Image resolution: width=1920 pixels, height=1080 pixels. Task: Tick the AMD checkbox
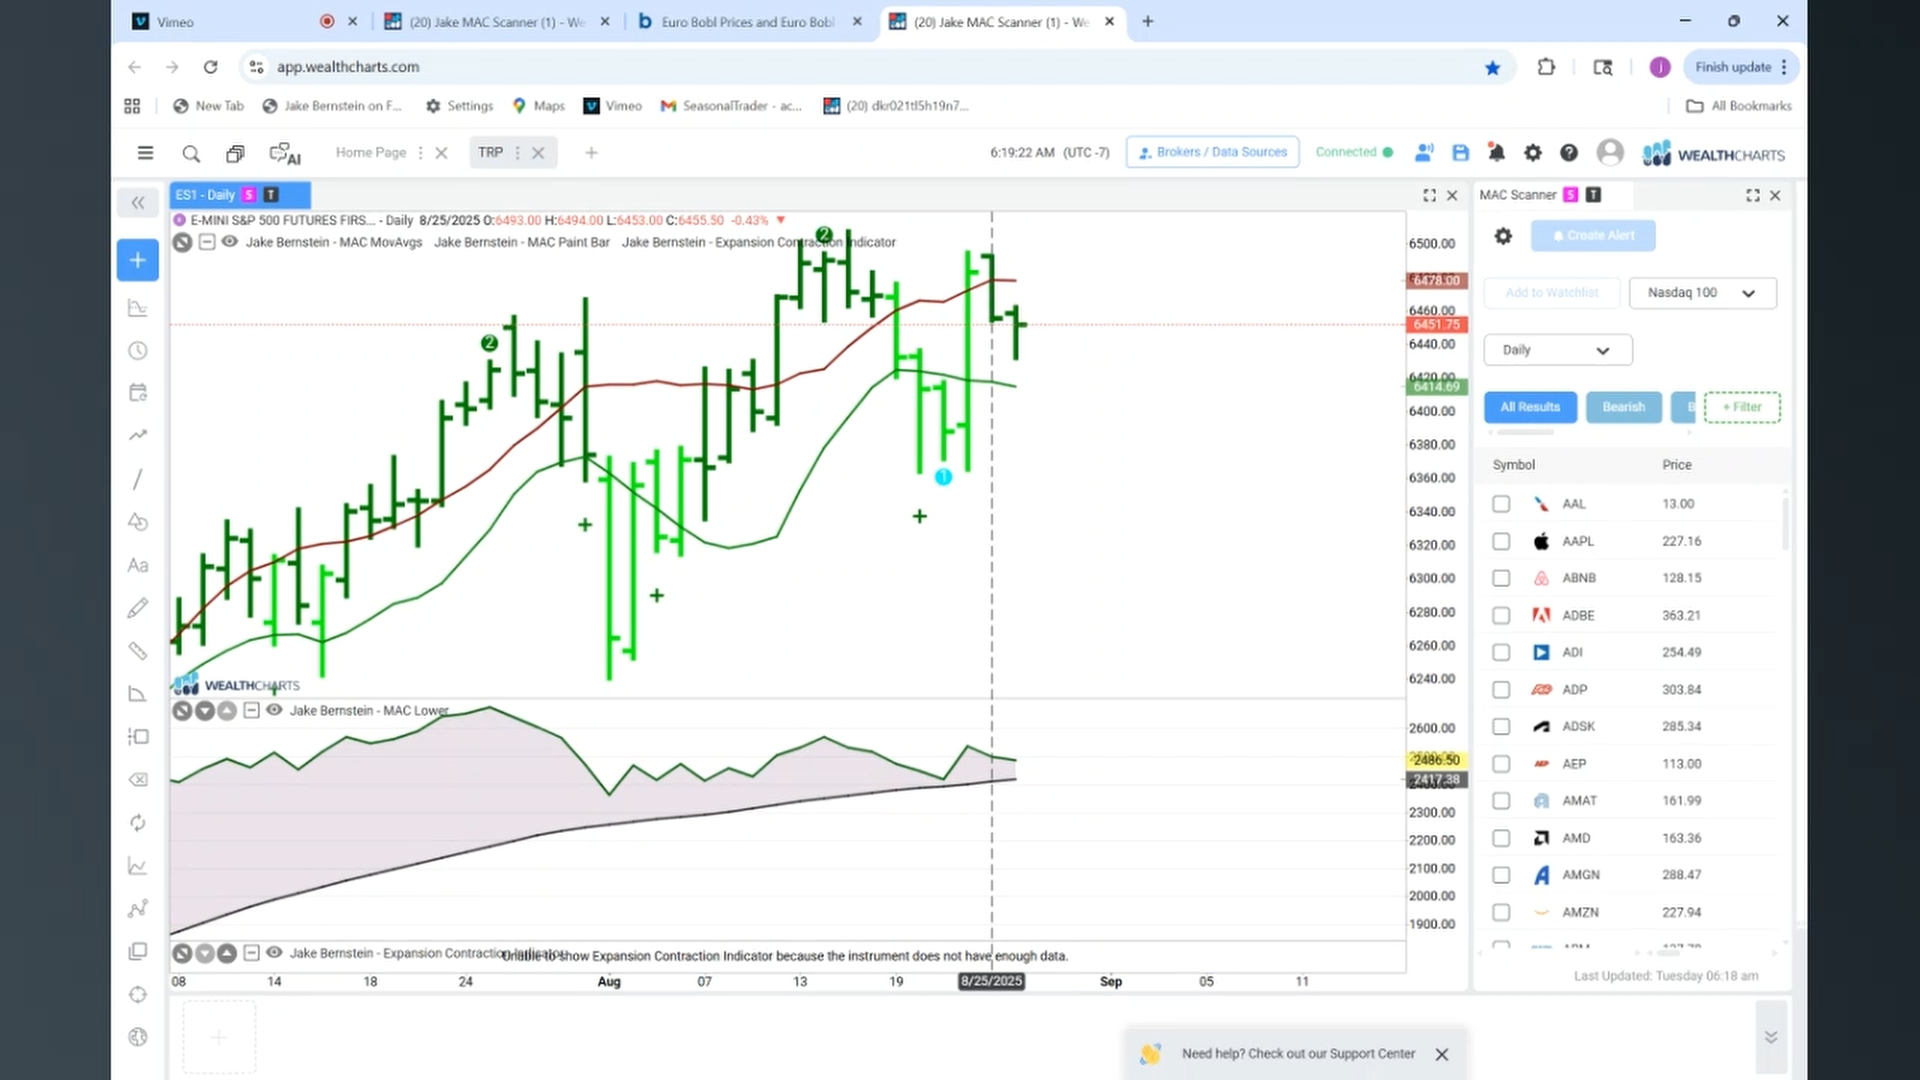1501,838
